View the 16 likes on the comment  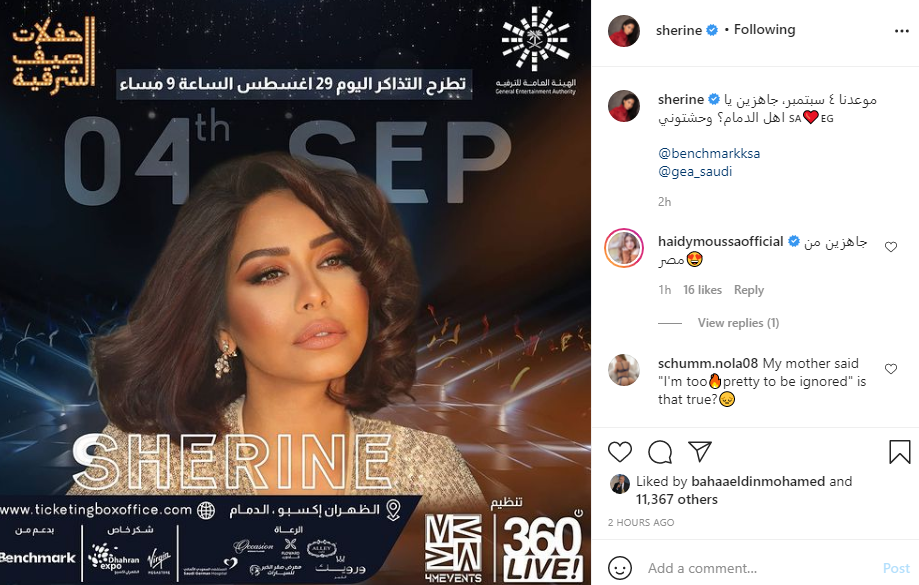[702, 290]
